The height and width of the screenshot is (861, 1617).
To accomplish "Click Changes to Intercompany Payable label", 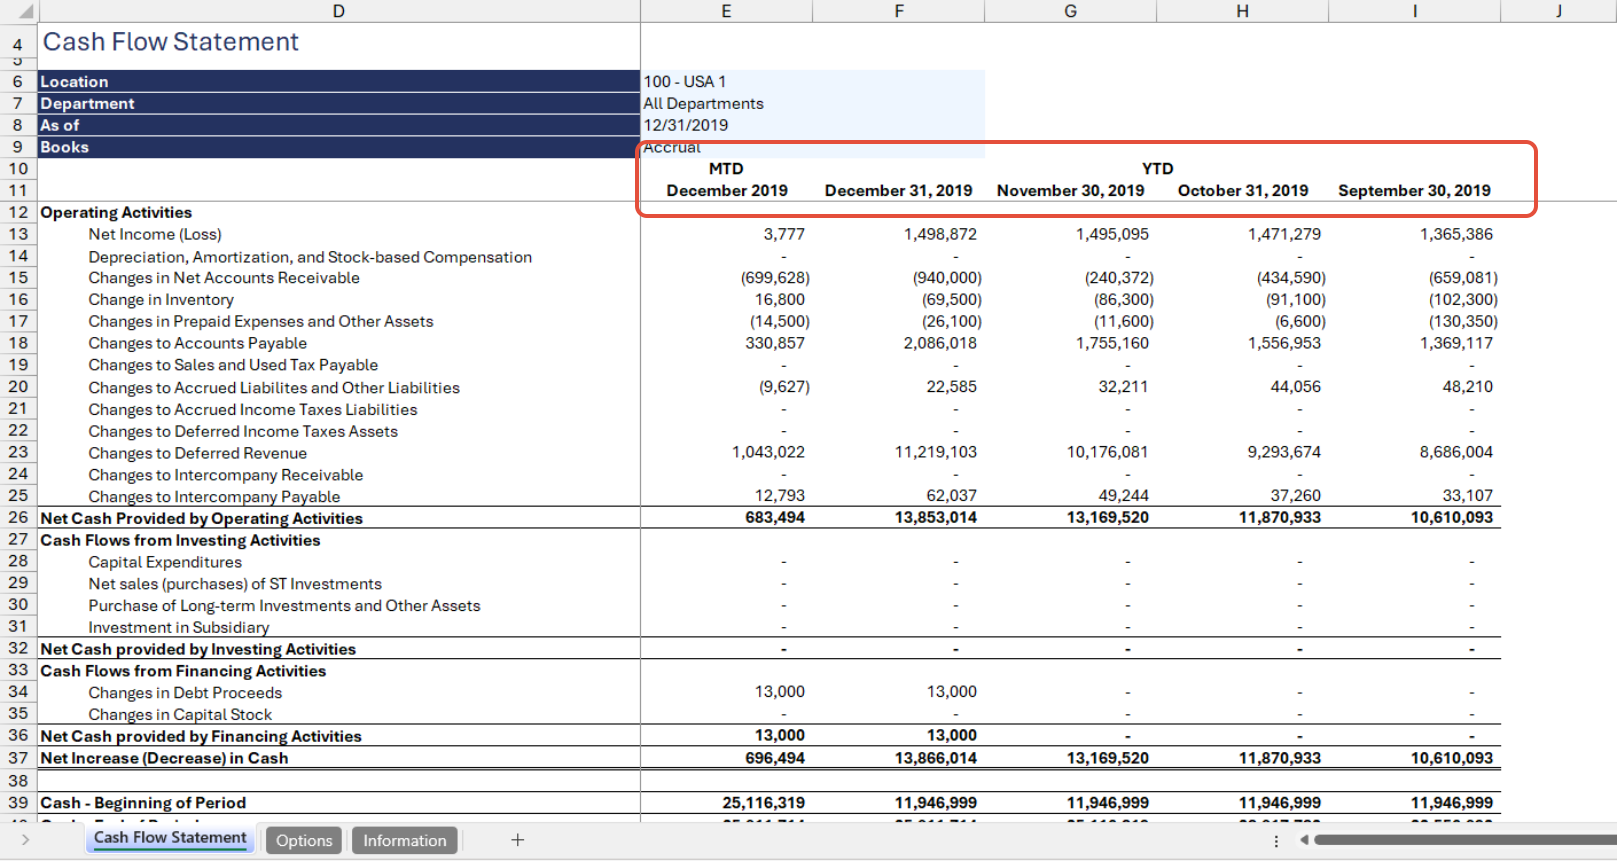I will (x=214, y=497).
